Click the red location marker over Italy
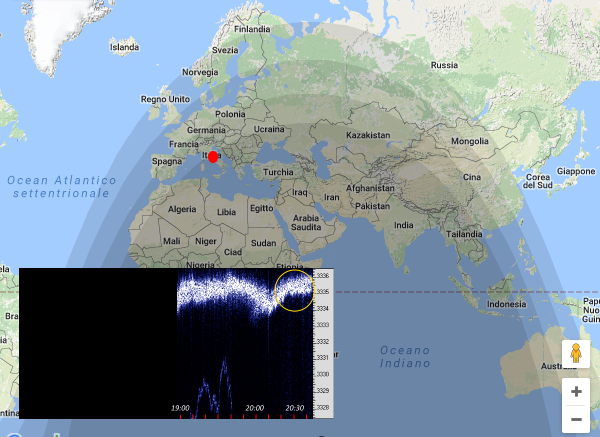 pyautogui.click(x=212, y=157)
